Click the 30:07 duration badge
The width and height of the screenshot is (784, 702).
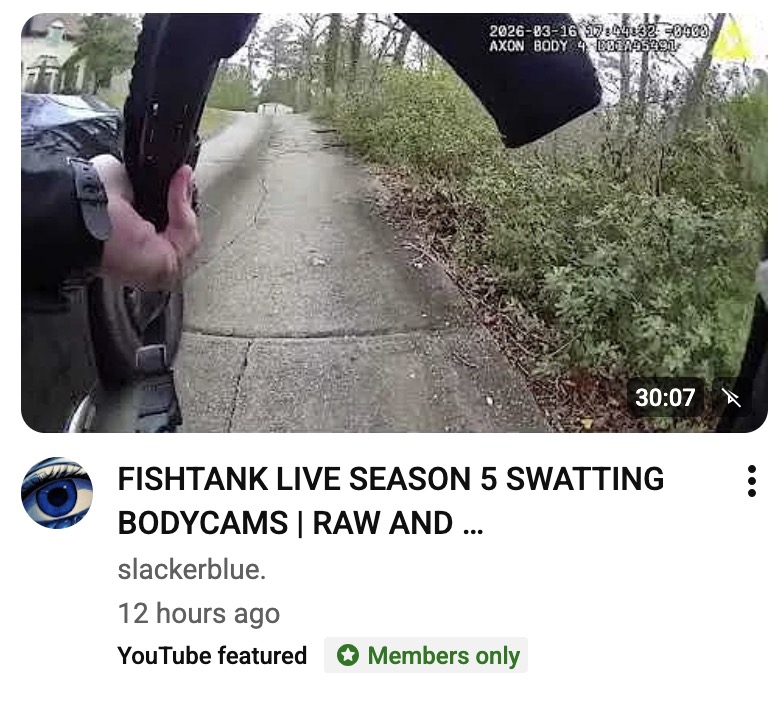(x=665, y=398)
